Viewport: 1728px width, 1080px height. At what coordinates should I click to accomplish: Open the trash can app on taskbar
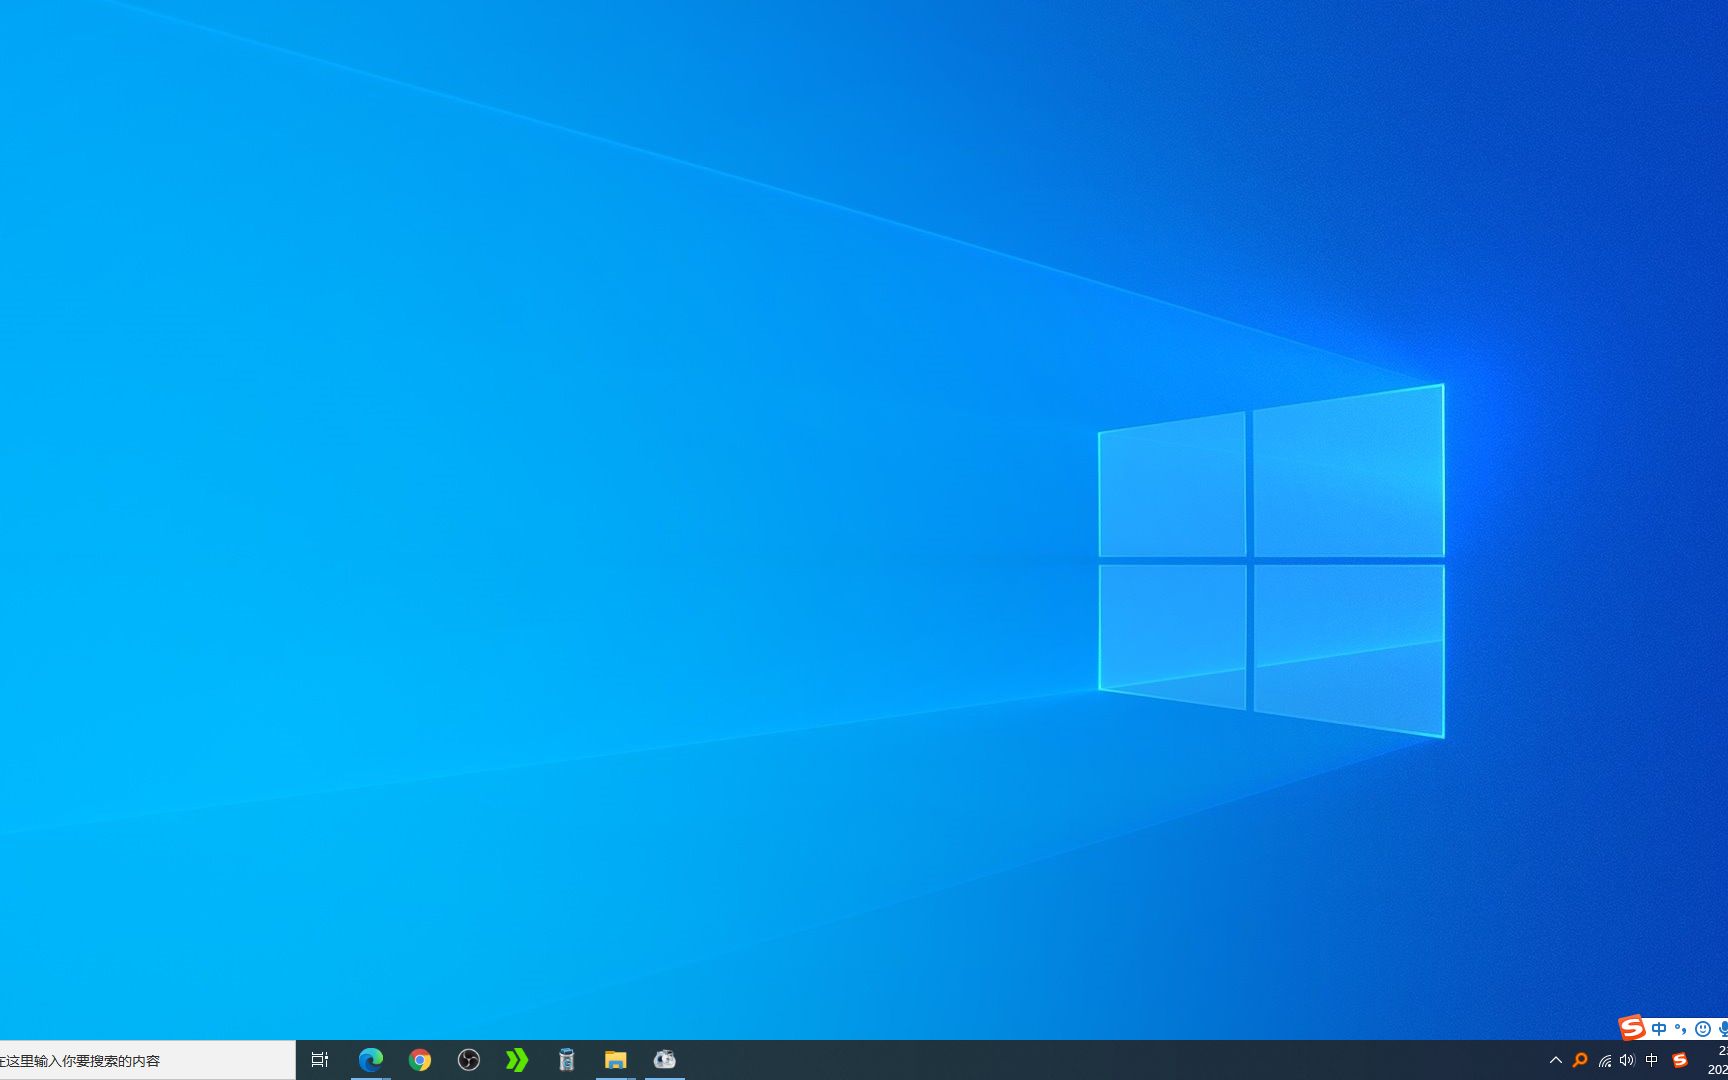tap(567, 1060)
